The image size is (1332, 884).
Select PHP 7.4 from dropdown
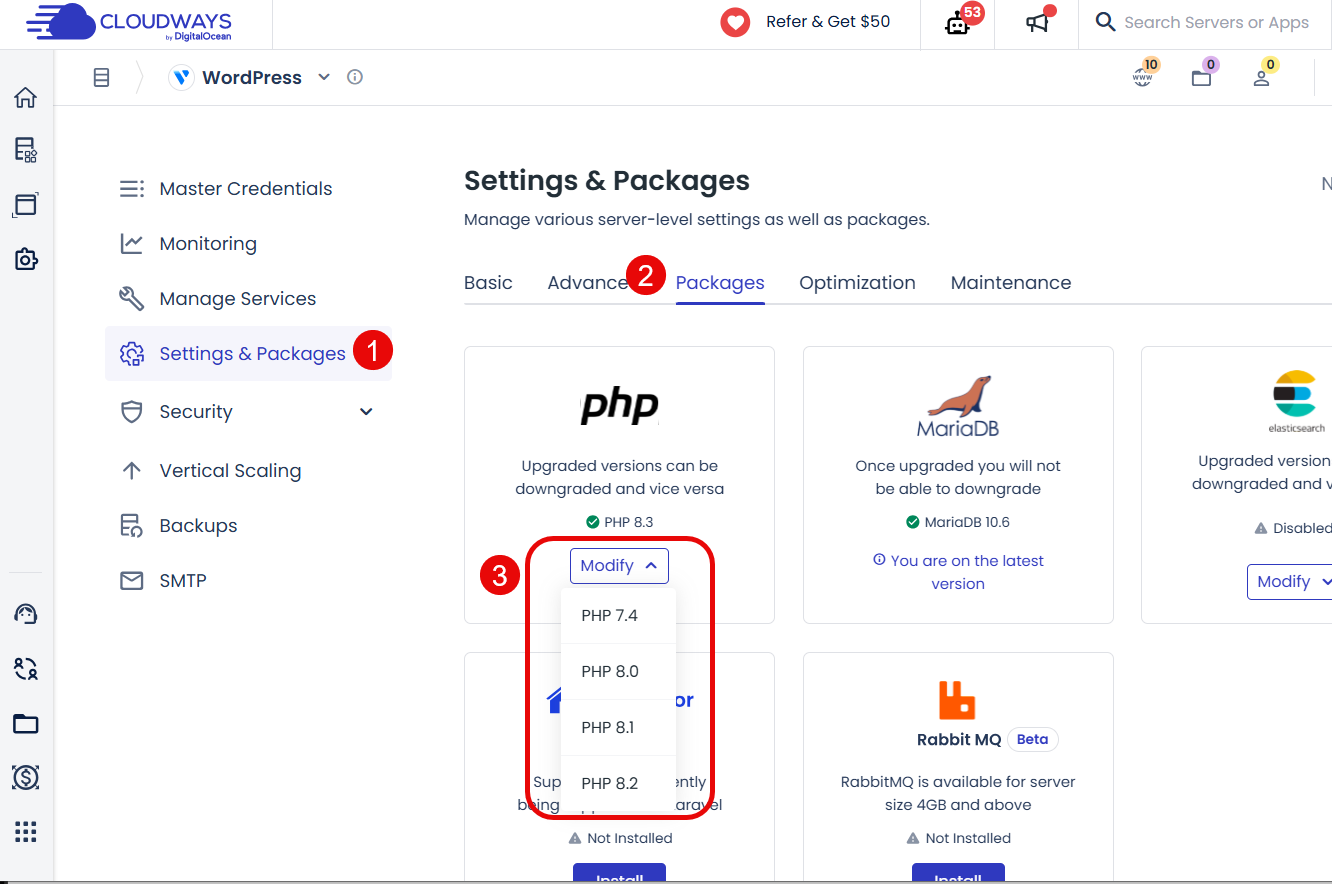click(x=619, y=615)
